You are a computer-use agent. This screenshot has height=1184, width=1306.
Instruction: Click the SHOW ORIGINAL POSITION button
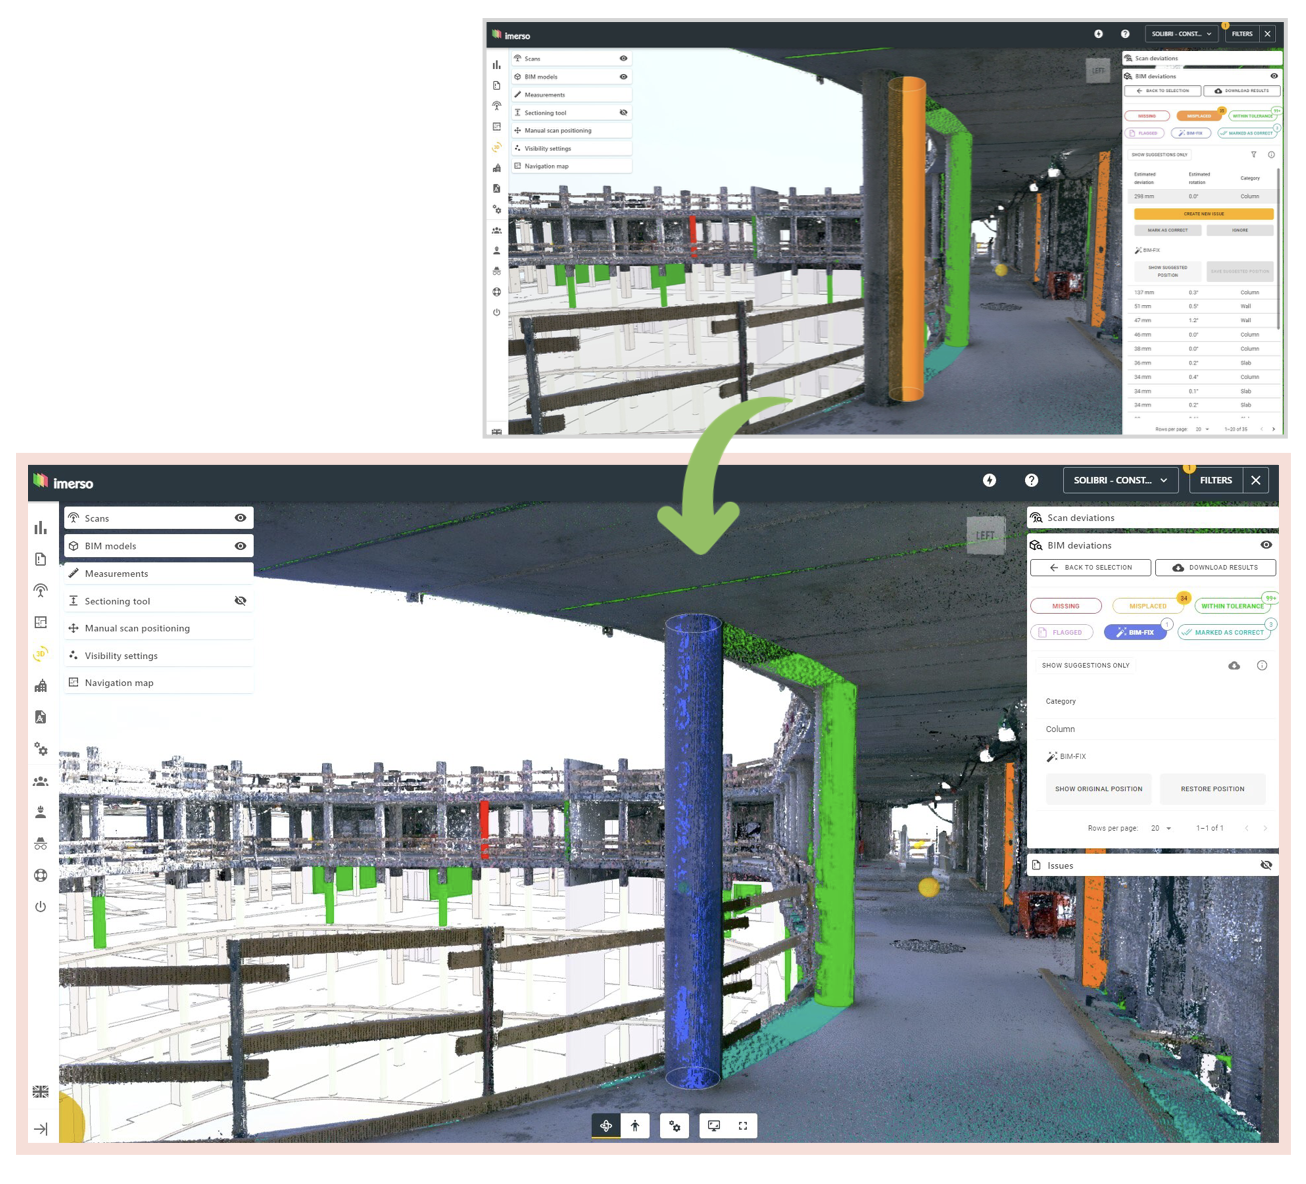point(1098,789)
